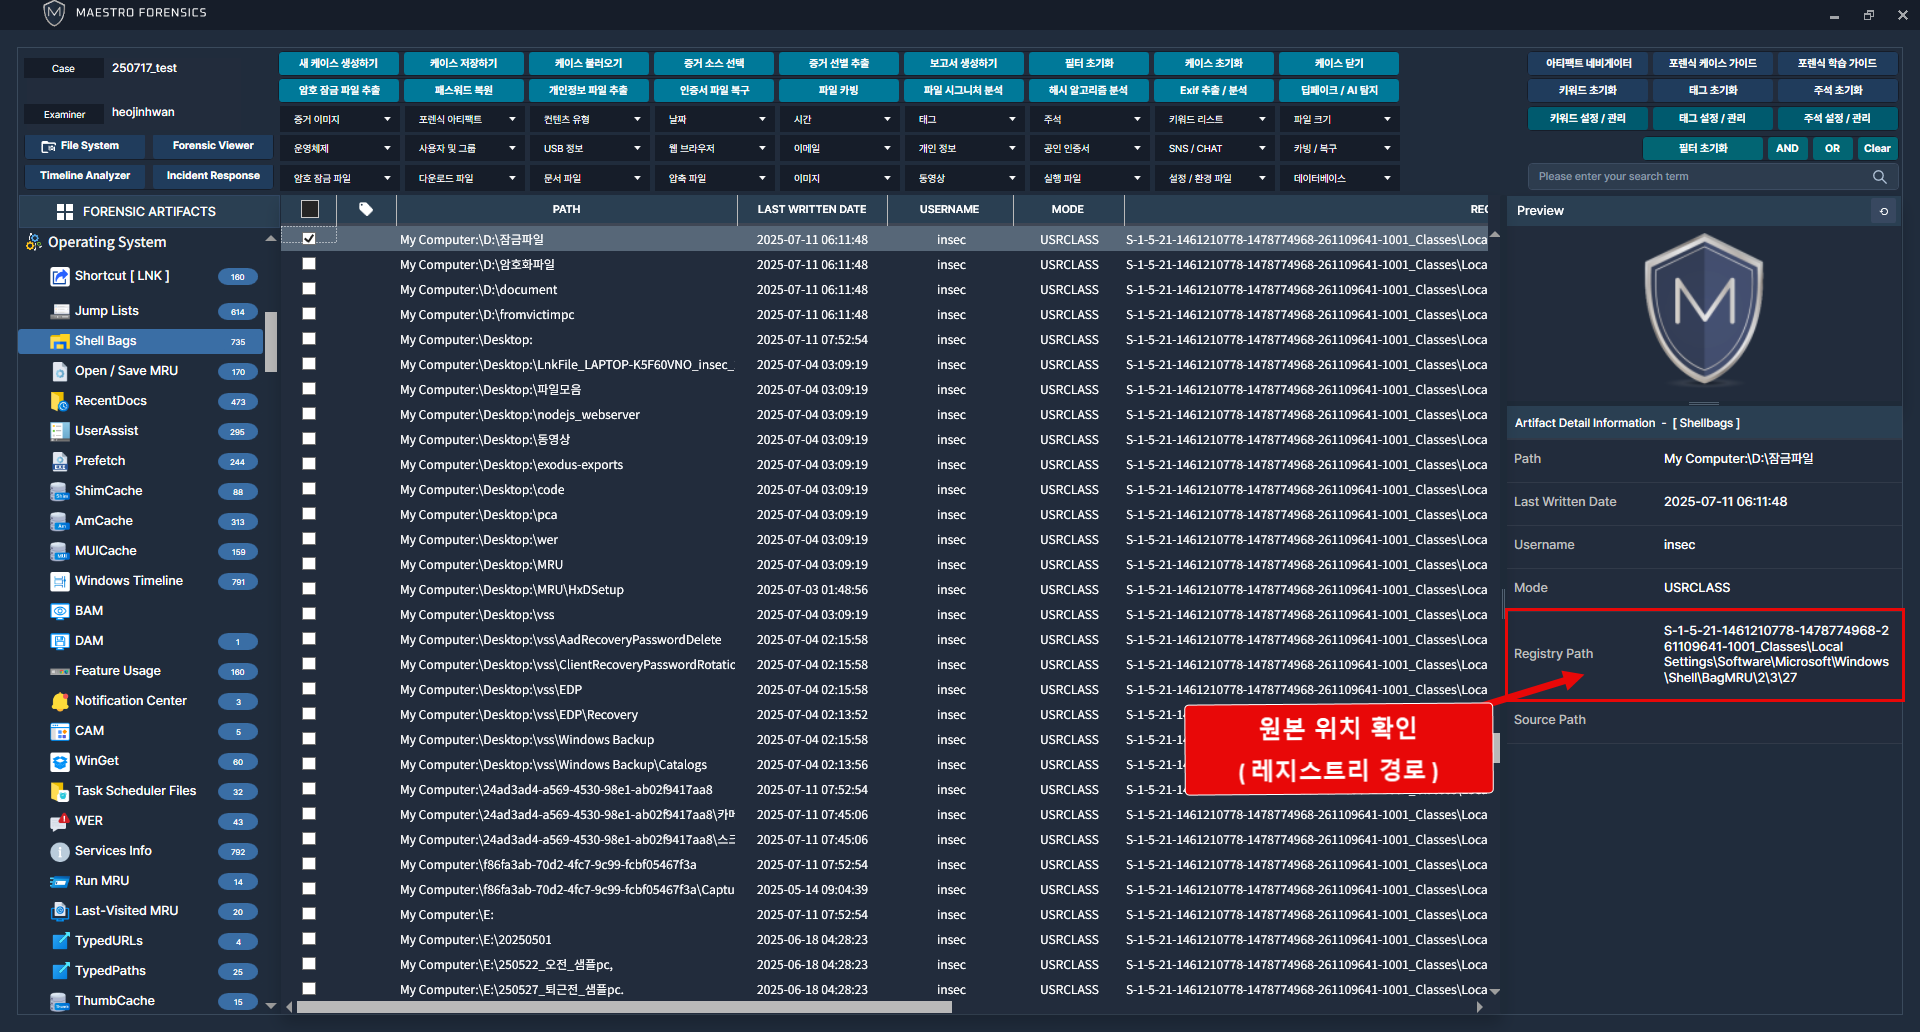Click the Jump Lists artifact icon
The height and width of the screenshot is (1032, 1920).
59,311
